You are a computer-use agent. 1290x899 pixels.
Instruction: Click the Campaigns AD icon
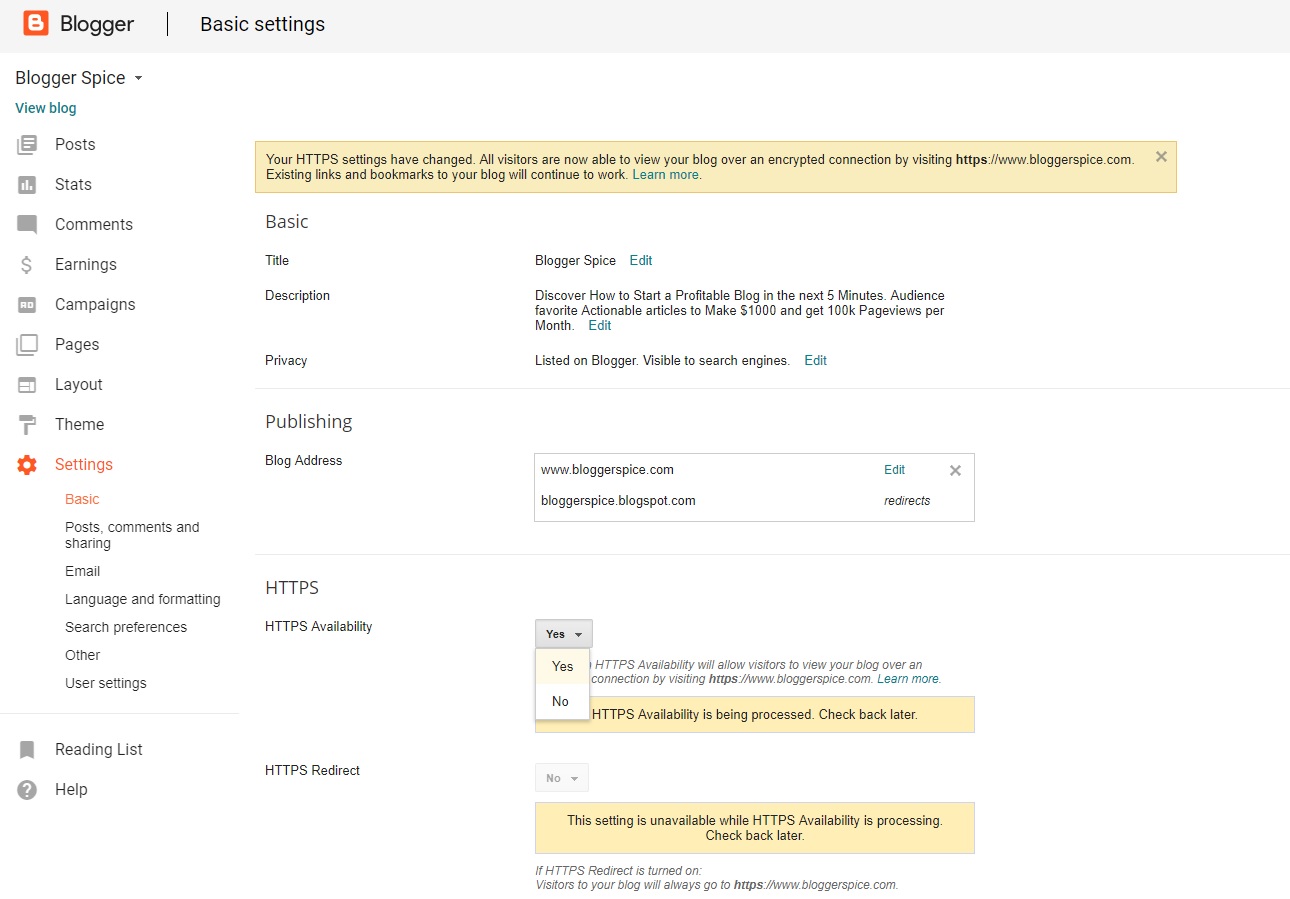[x=27, y=305]
